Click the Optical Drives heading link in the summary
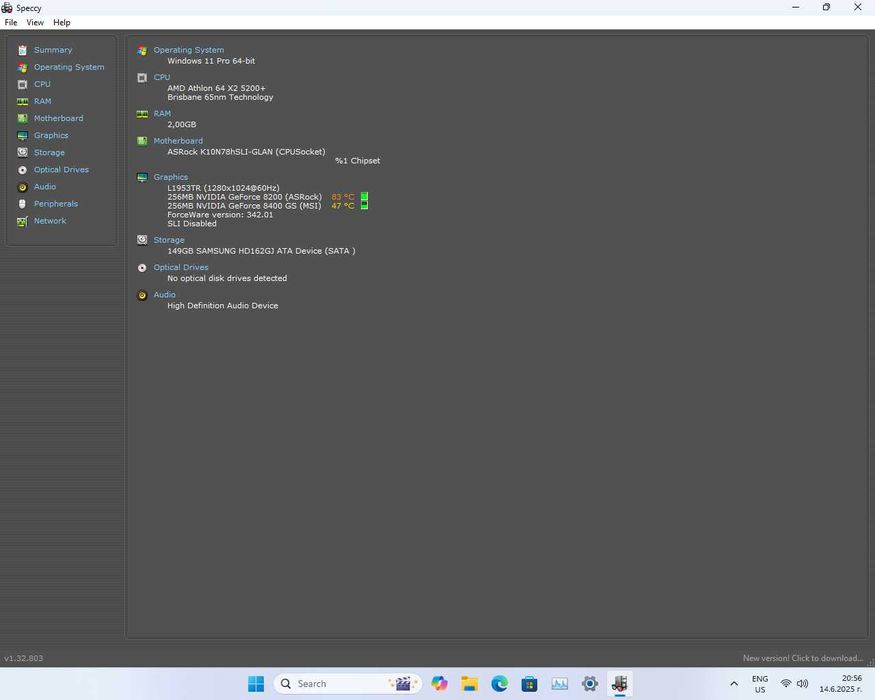Viewport: 875px width, 700px height. coord(181,267)
